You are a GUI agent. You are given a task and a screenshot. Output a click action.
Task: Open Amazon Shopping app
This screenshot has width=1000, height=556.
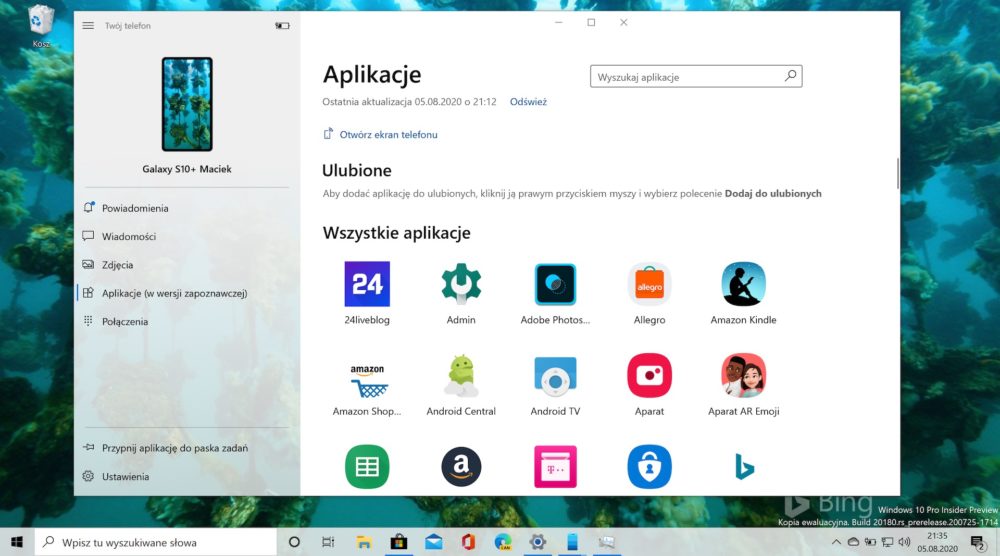click(x=367, y=381)
